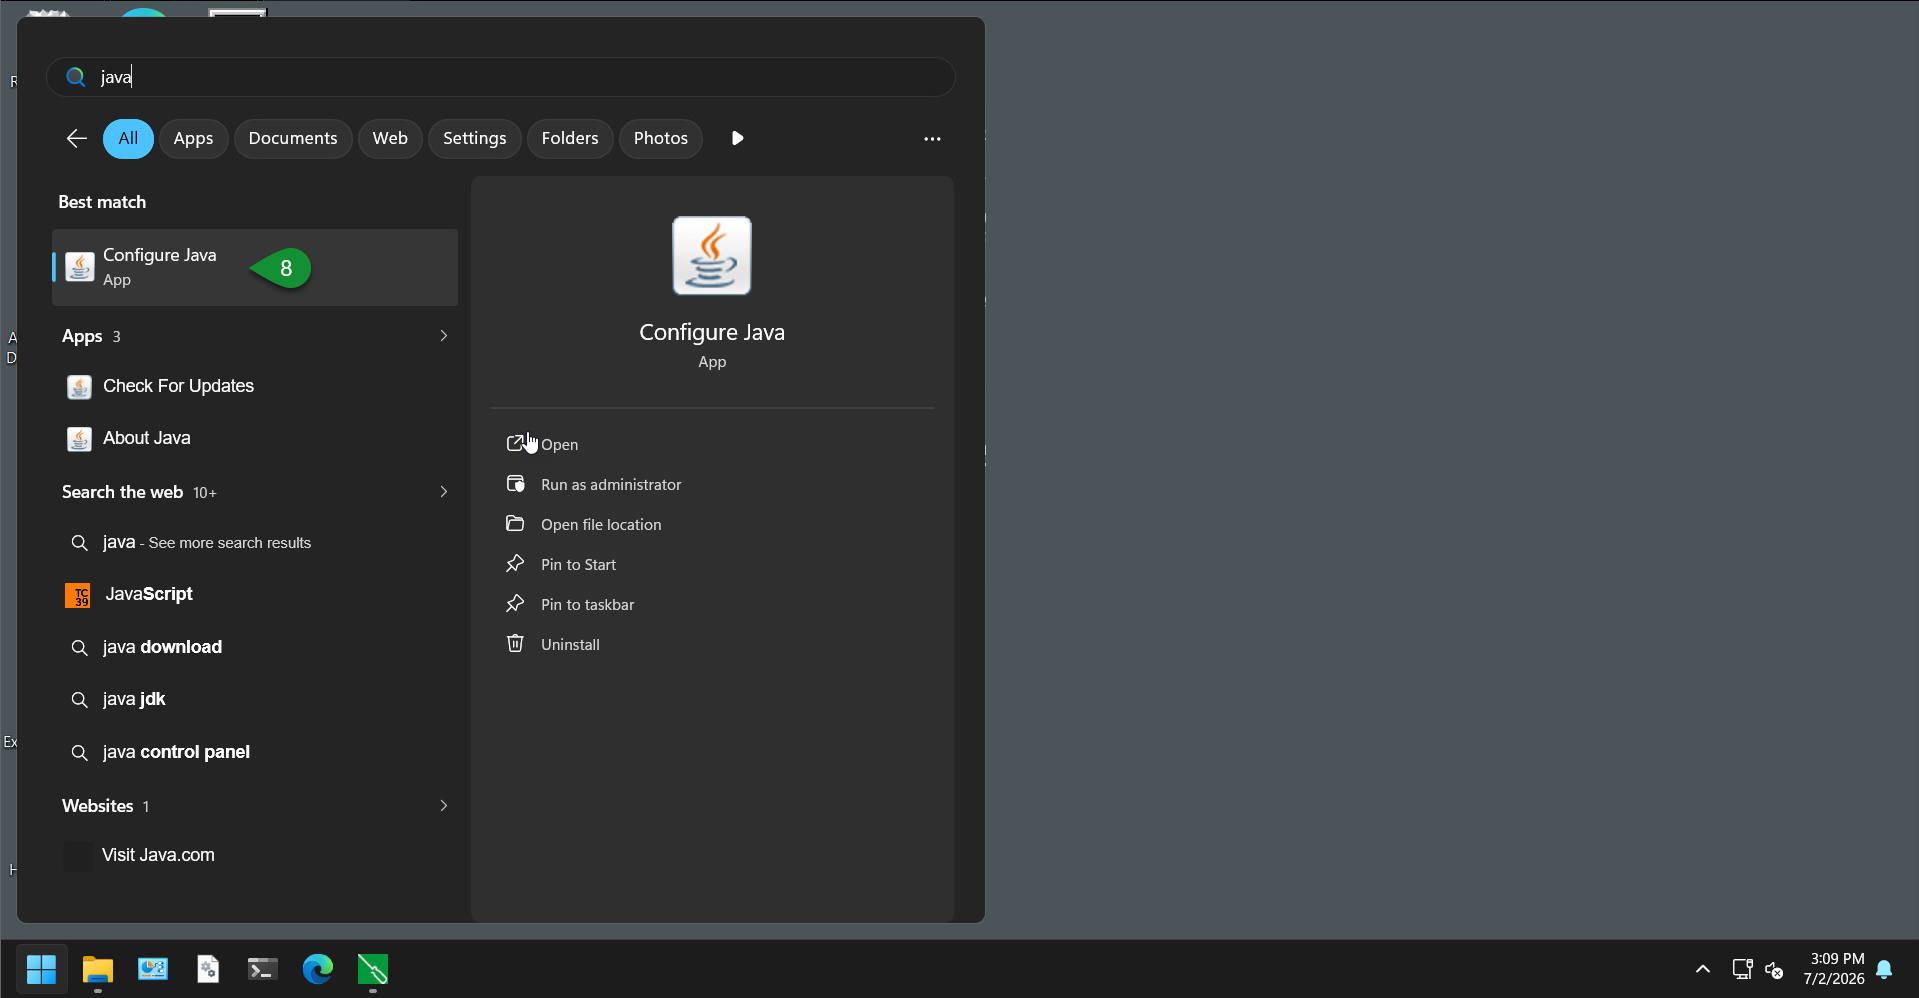Open the blue monitor app on taskbar

point(153,969)
